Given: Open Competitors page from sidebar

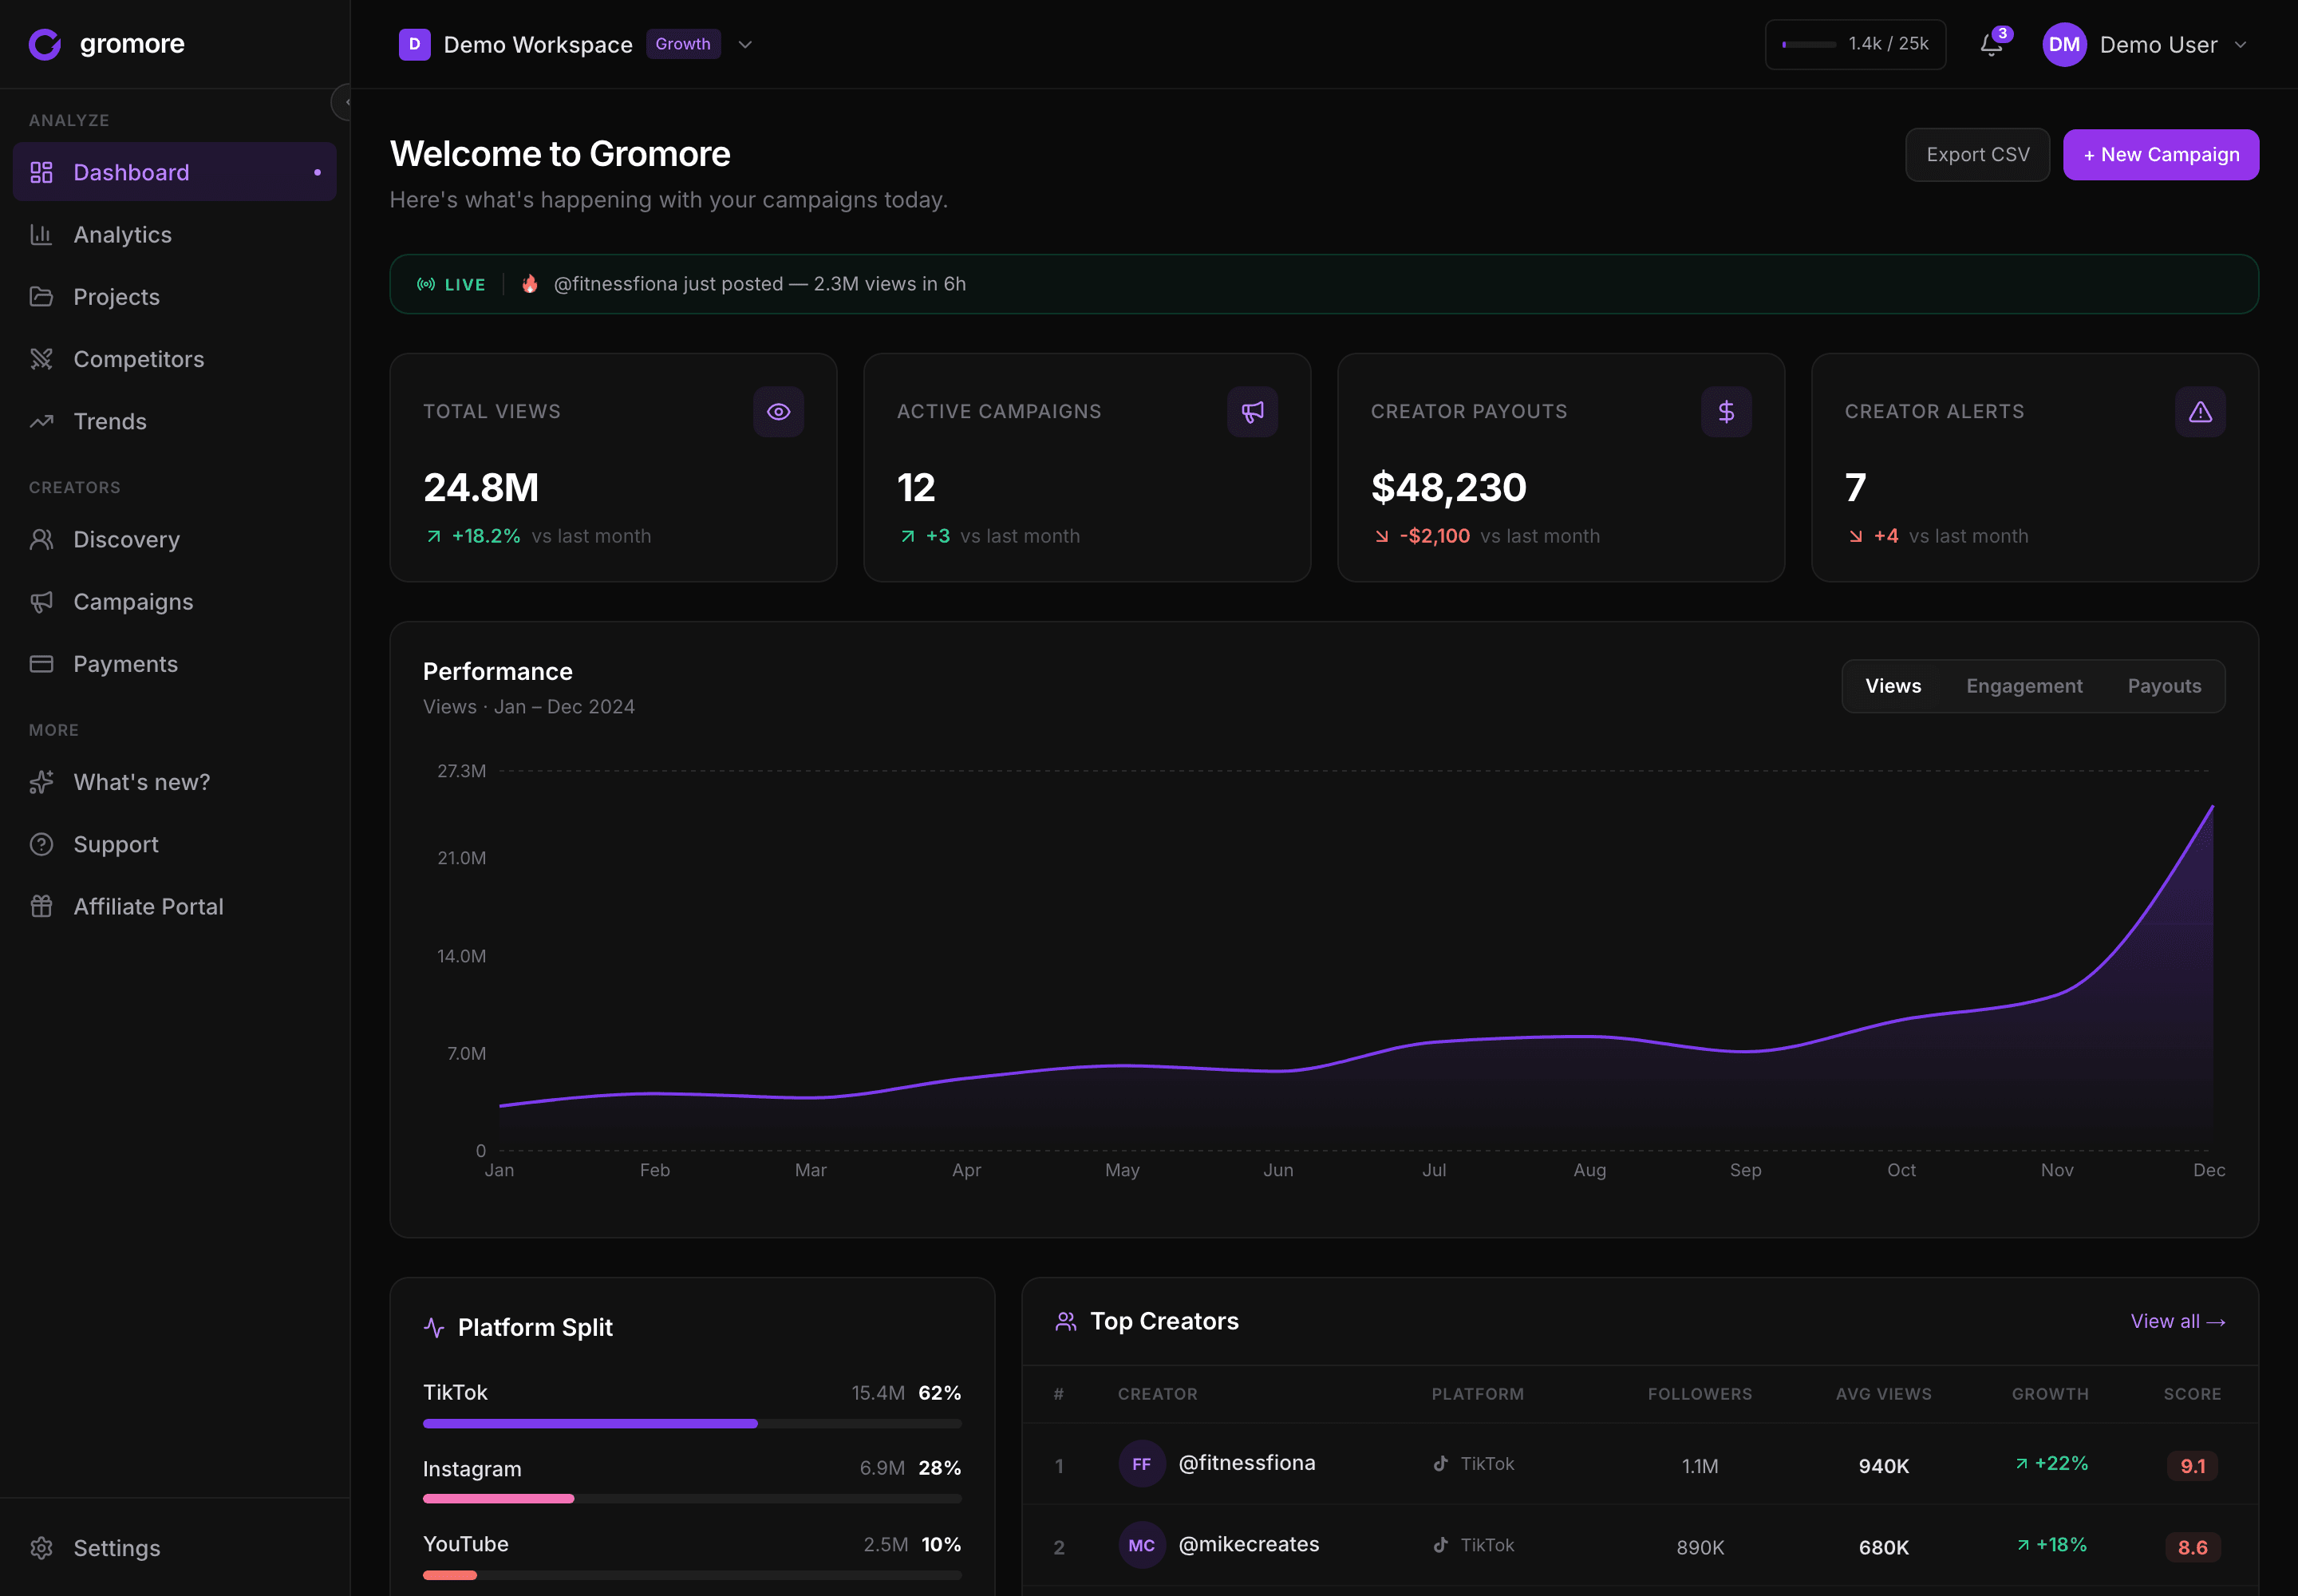Looking at the screenshot, I should click(175, 359).
